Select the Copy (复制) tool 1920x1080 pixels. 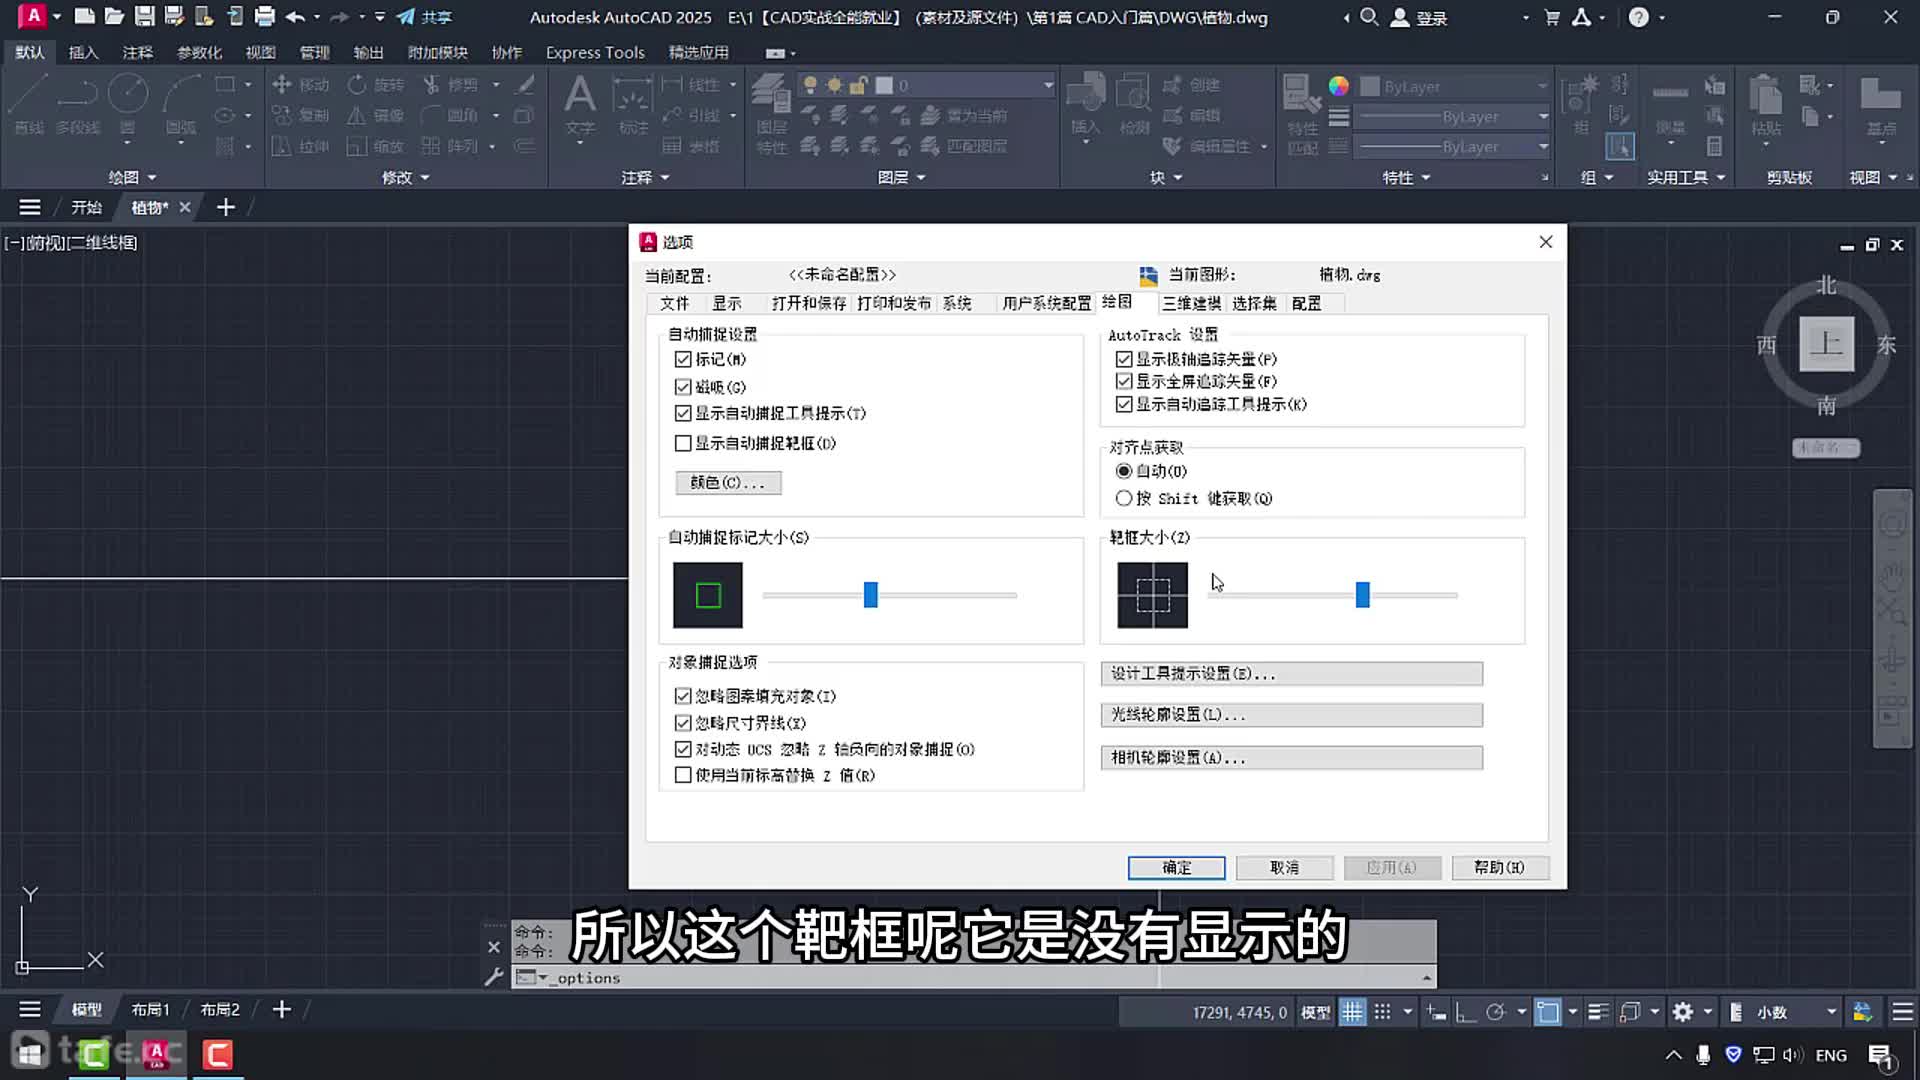click(301, 115)
